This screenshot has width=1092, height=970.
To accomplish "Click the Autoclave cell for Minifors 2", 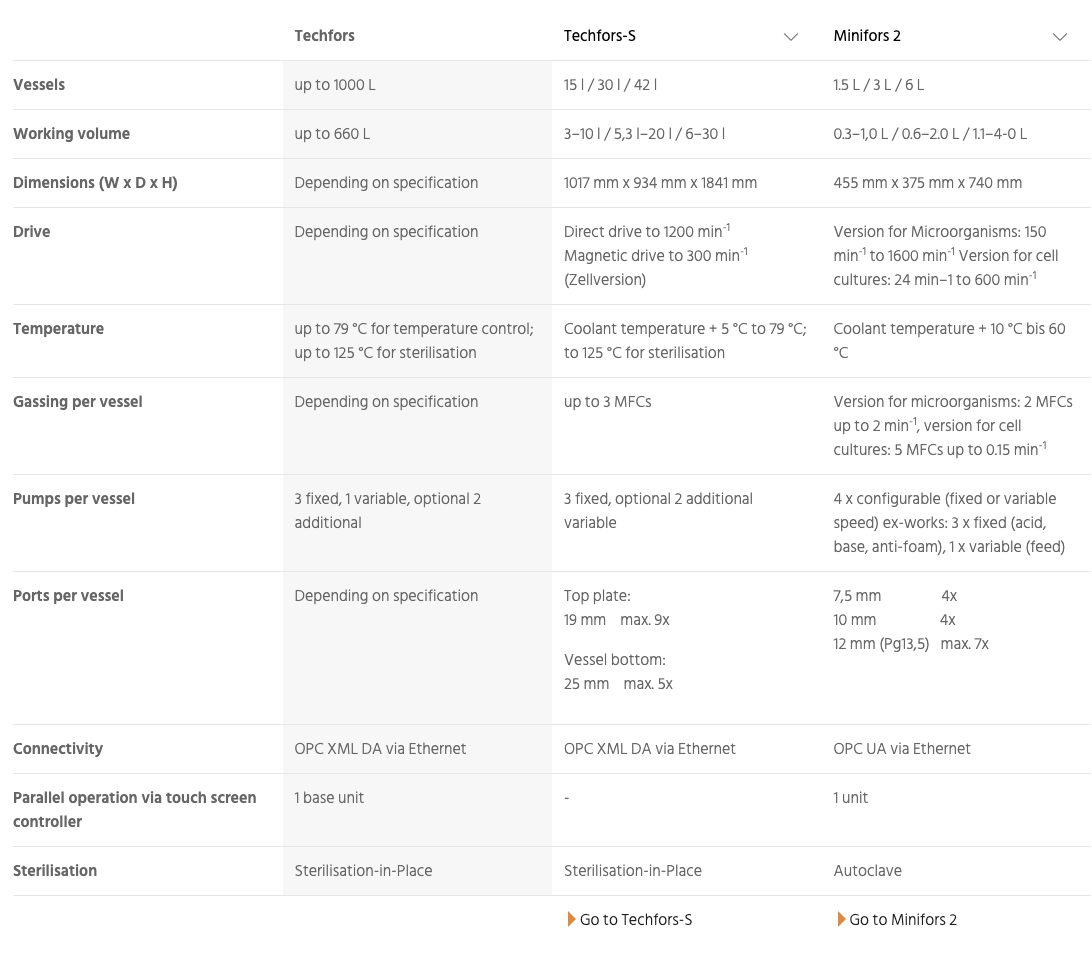I will [x=867, y=870].
